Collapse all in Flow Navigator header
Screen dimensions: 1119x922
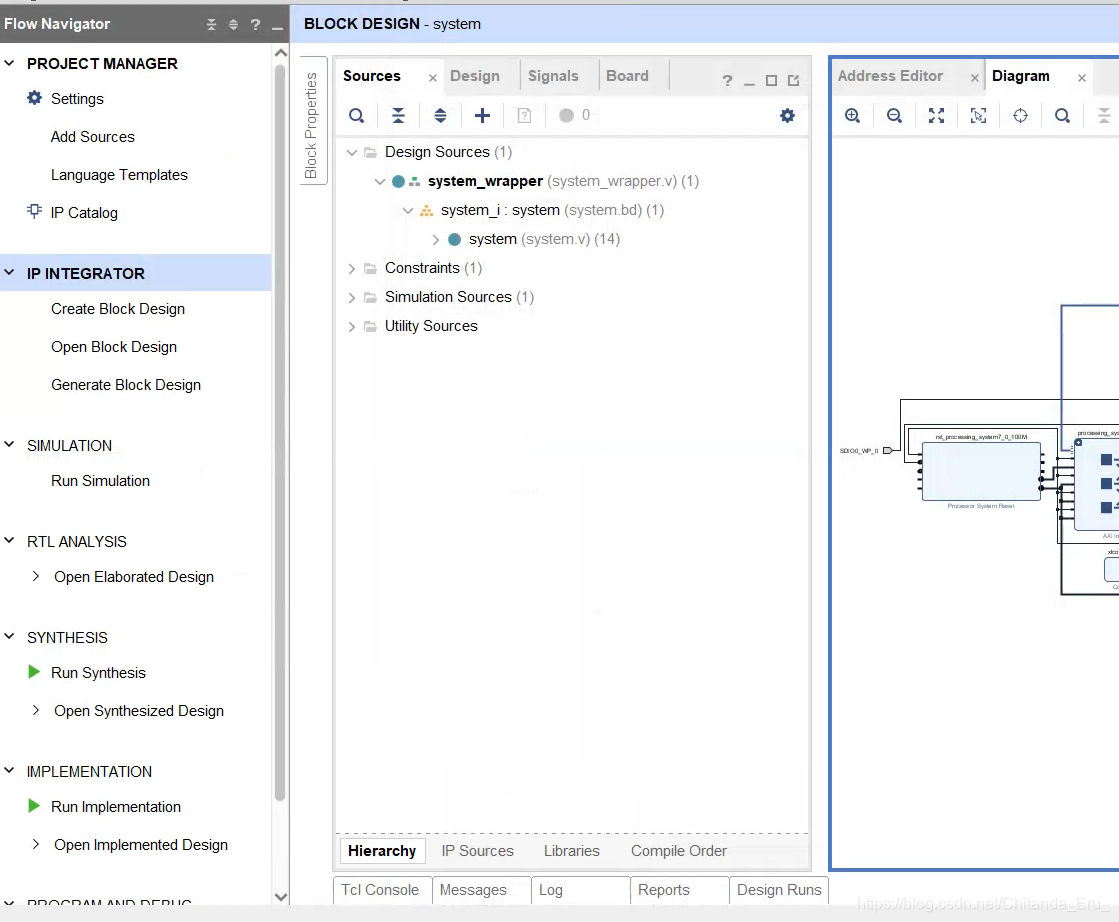pos(211,24)
